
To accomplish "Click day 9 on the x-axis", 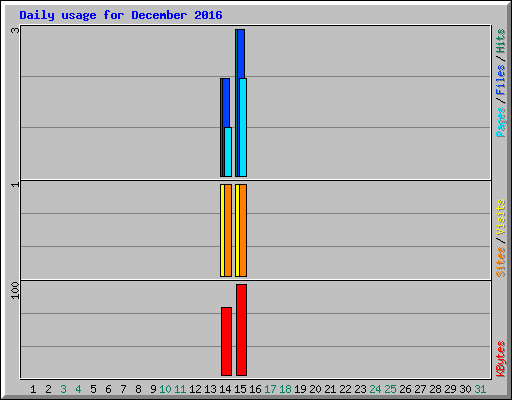I will pos(153,389).
